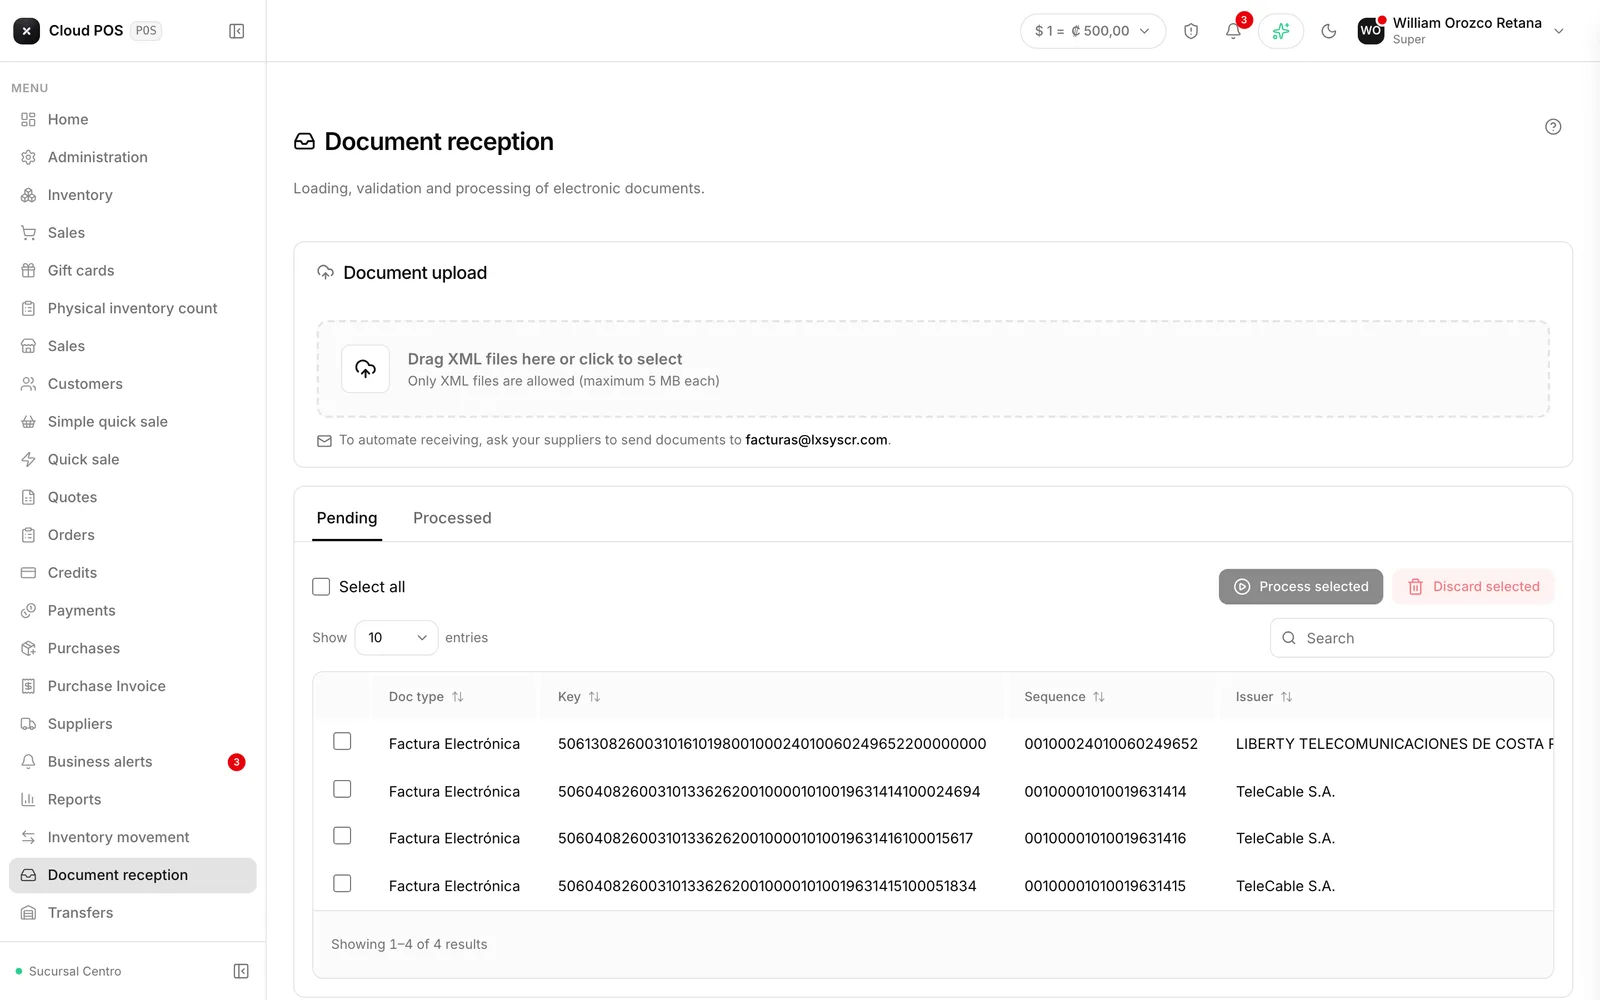Switch to the Processed tab
Viewport: 1600px width, 1000px height.
point(452,518)
